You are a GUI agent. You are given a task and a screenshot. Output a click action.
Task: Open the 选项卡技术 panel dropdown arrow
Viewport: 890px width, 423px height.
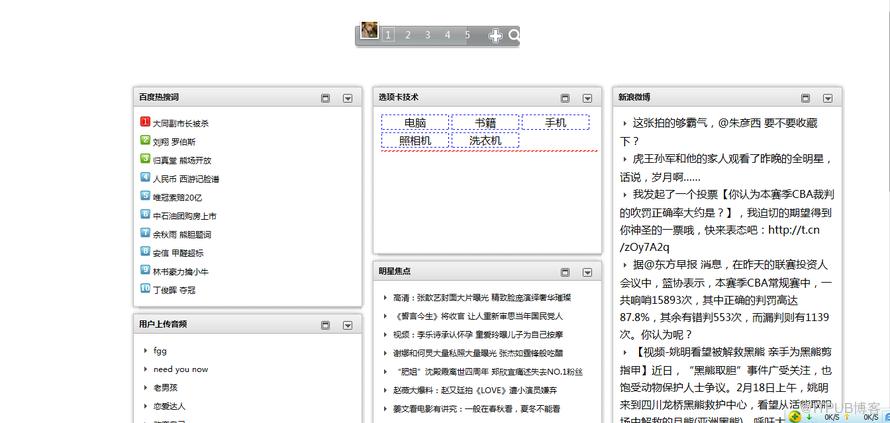(587, 98)
